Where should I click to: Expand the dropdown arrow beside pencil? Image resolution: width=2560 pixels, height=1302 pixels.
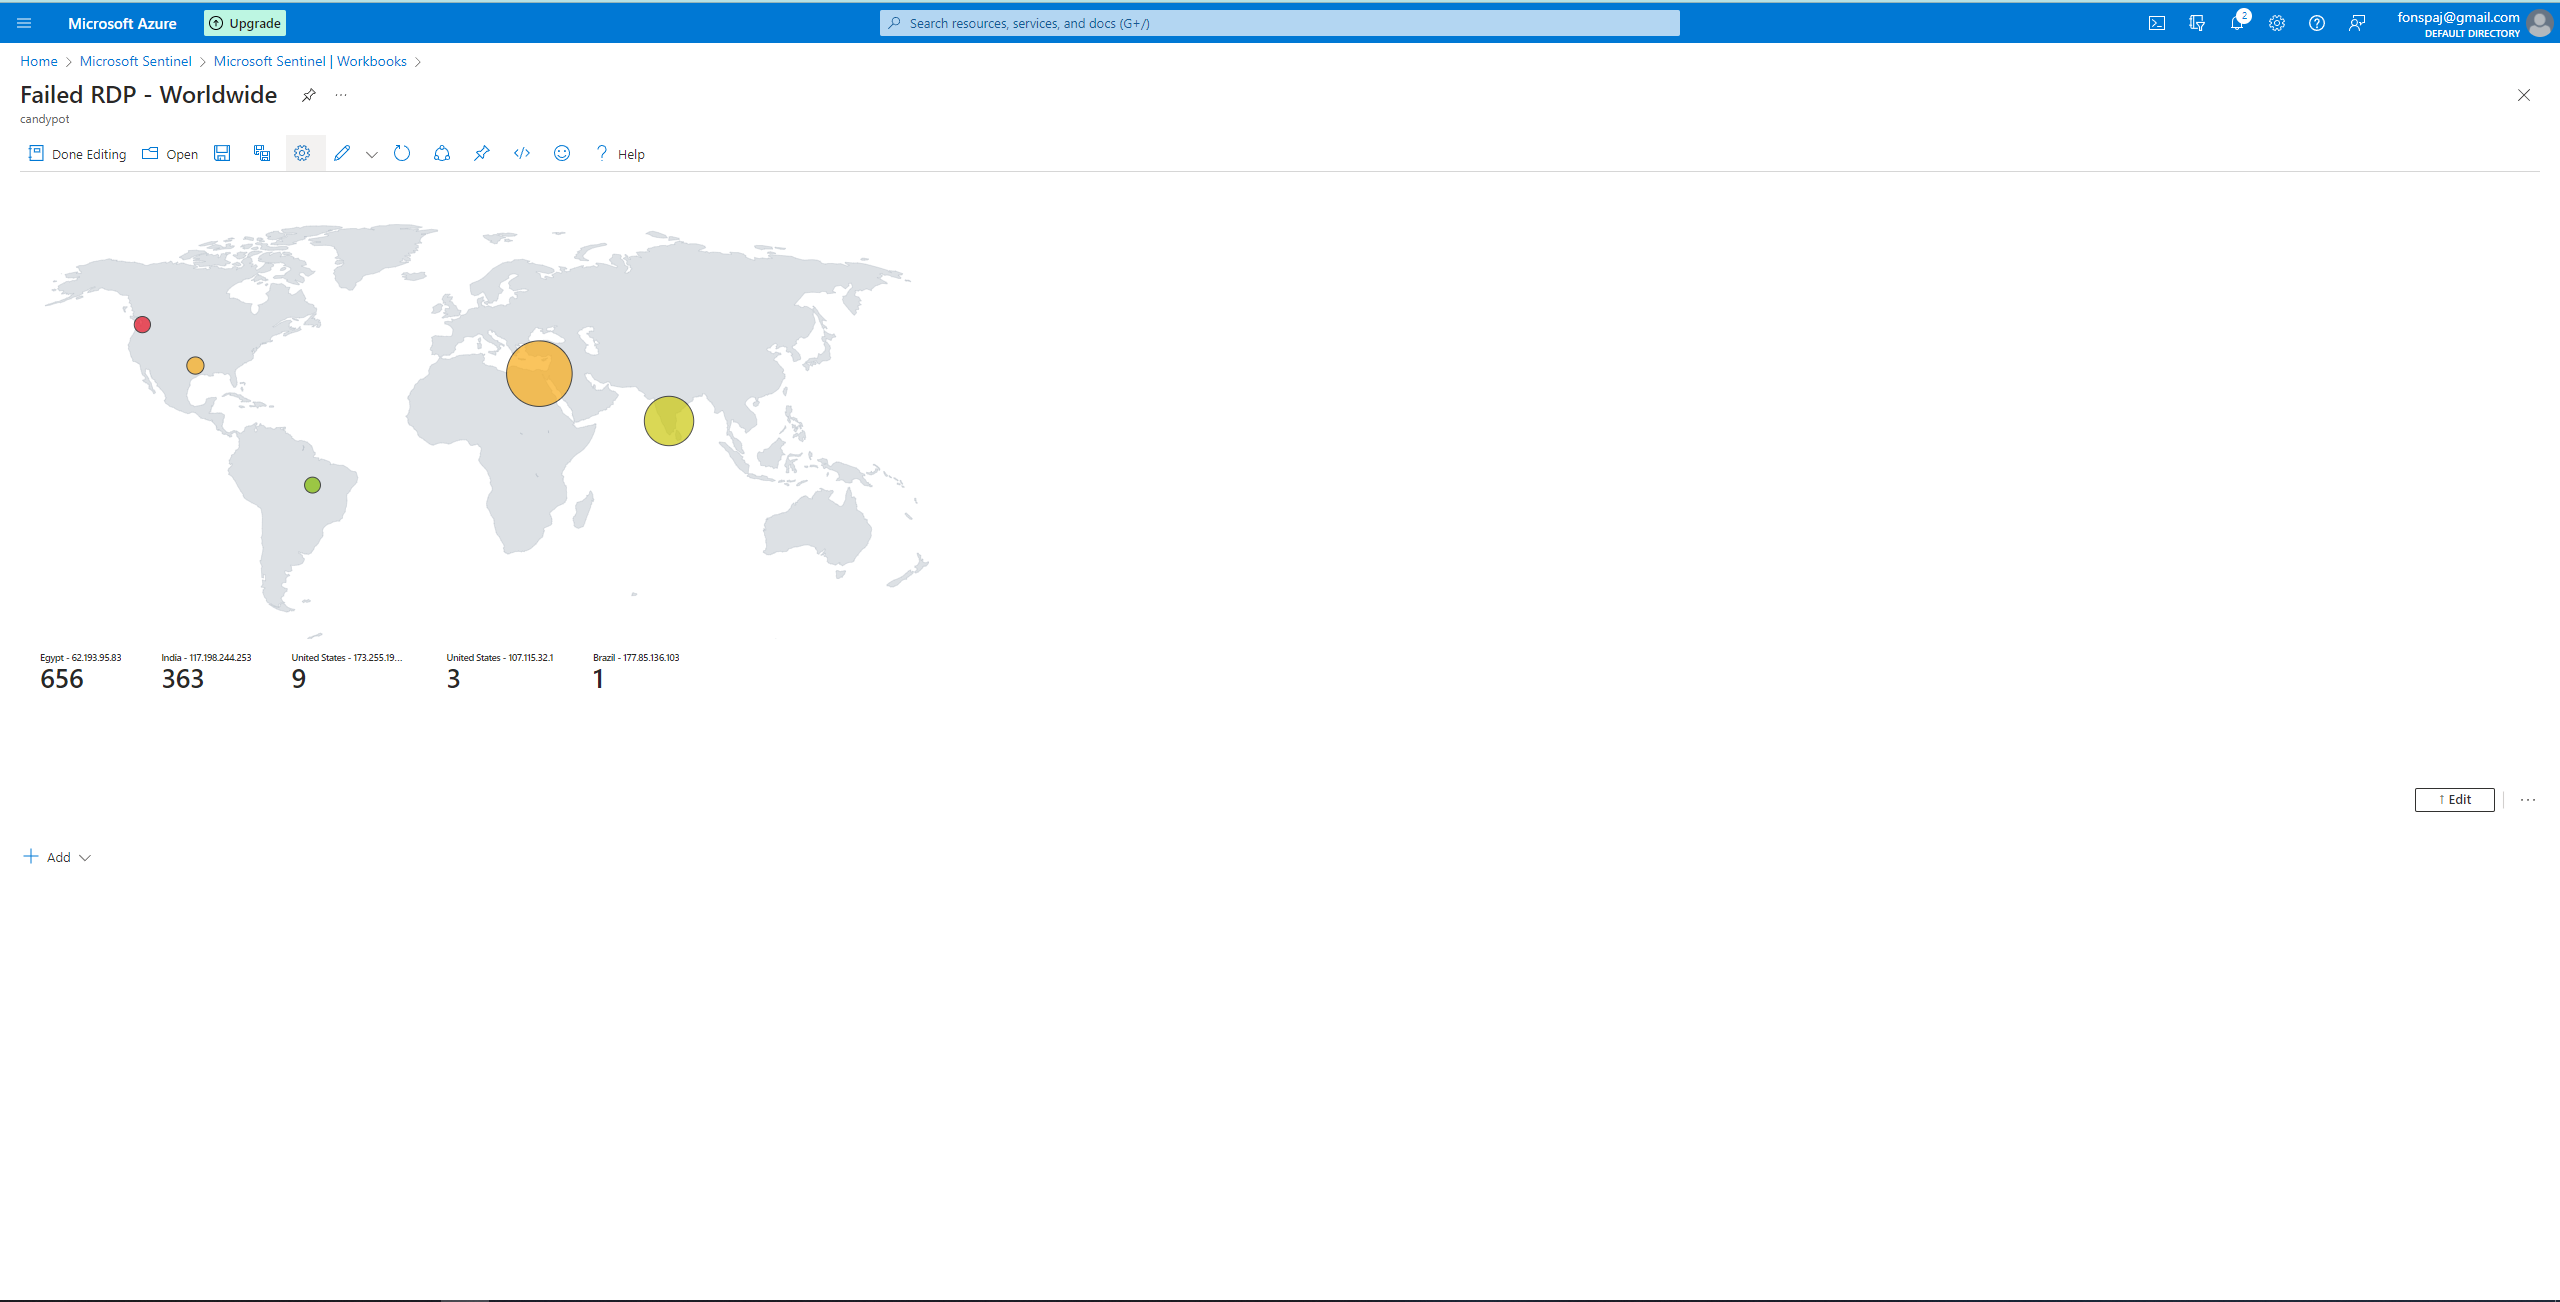(372, 154)
